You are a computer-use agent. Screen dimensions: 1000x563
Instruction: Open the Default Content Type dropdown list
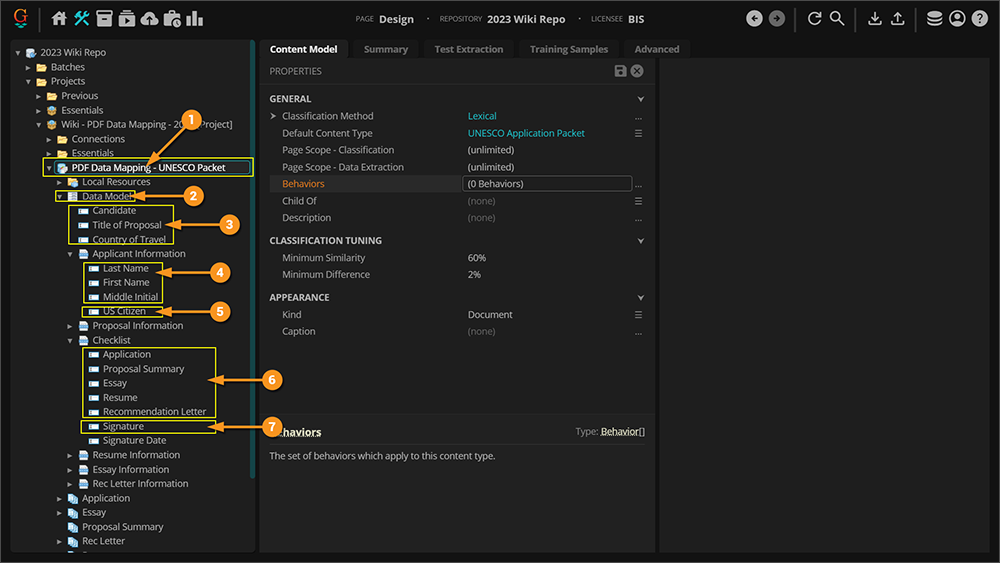coord(638,133)
